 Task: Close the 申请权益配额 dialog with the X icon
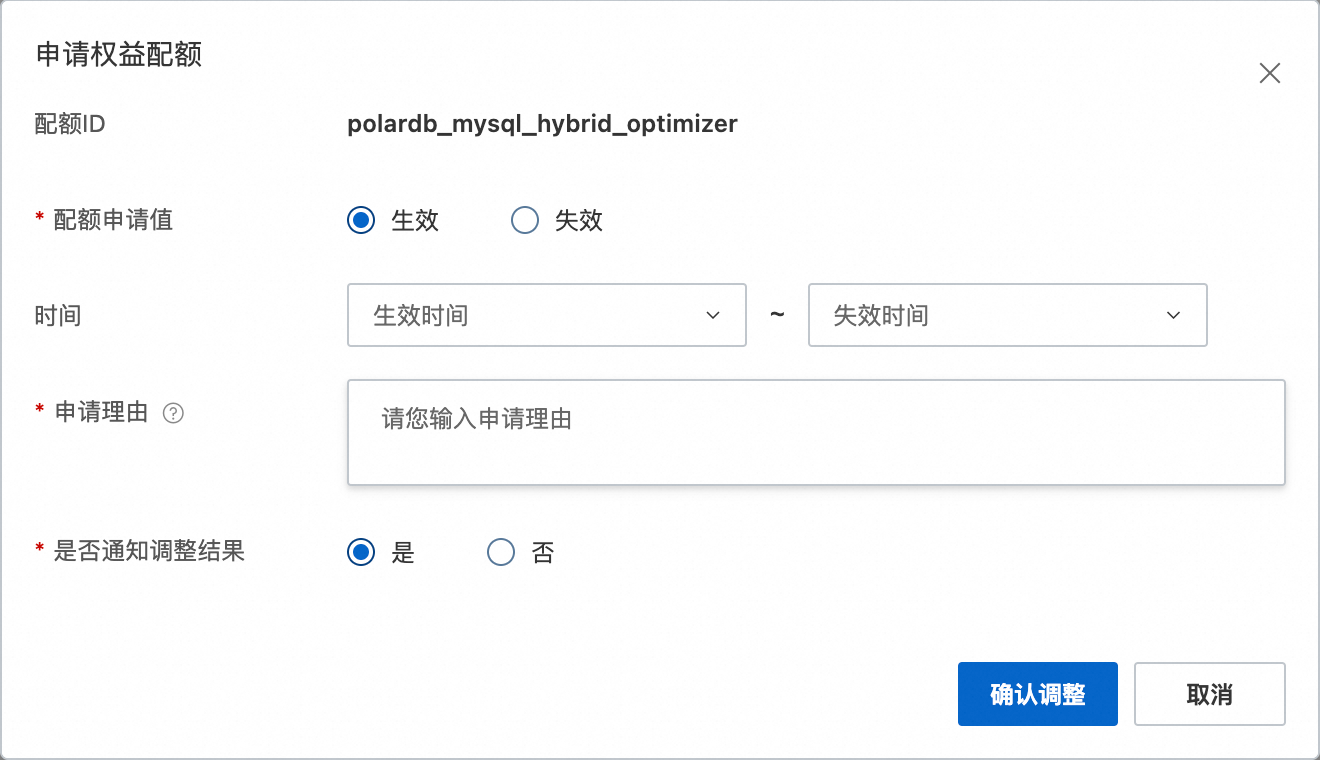pyautogui.click(x=1269, y=73)
